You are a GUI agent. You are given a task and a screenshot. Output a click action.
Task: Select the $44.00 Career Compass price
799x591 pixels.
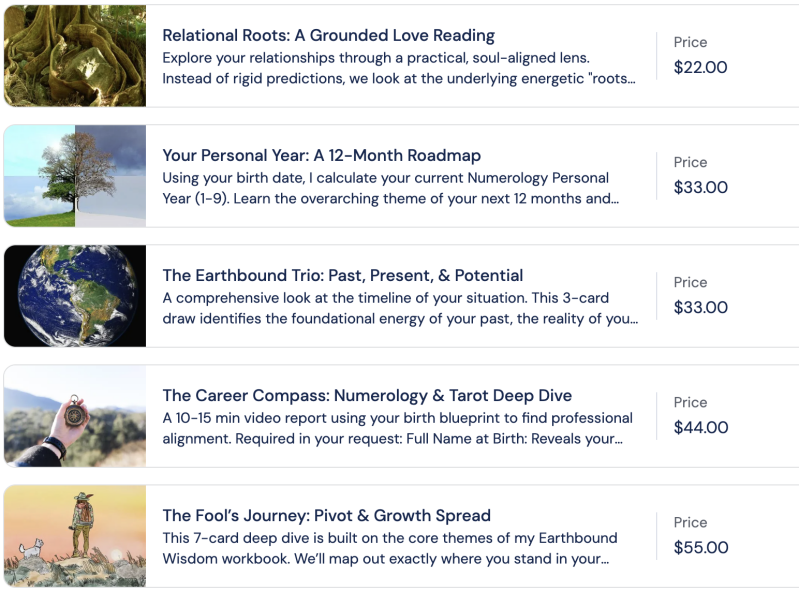click(700, 428)
